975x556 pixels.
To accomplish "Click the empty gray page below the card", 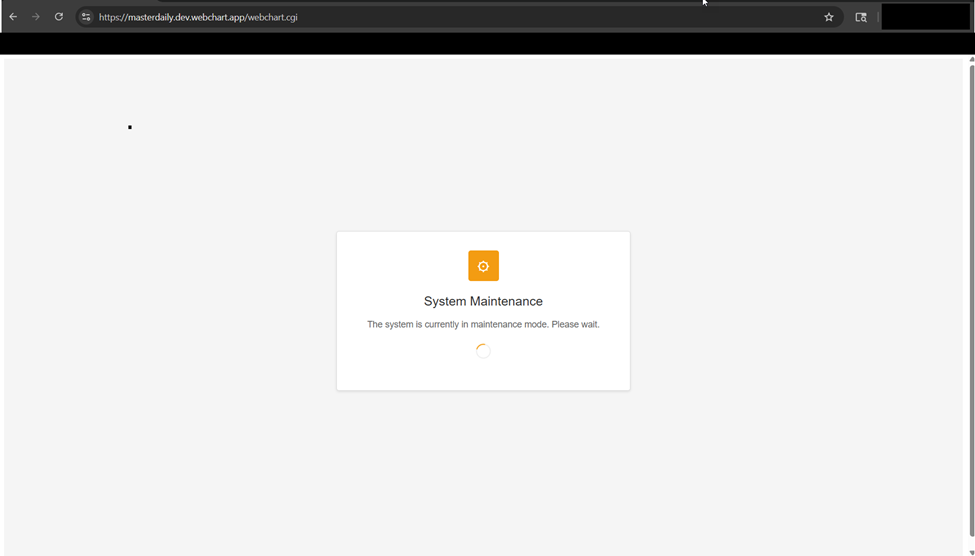I will pos(483,470).
